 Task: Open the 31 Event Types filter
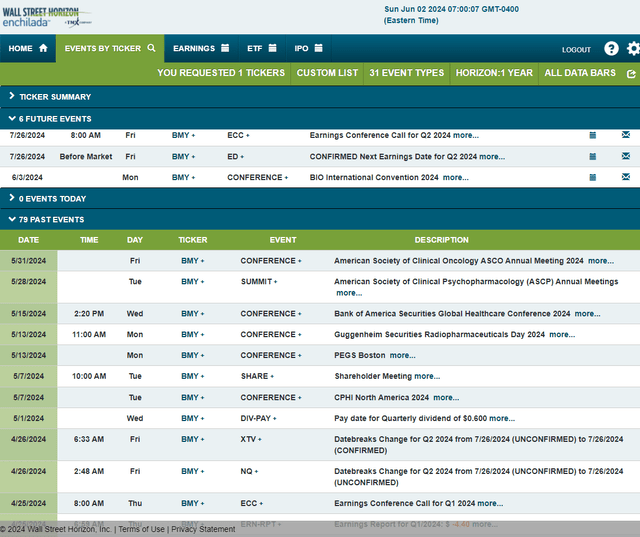pyautogui.click(x=406, y=73)
